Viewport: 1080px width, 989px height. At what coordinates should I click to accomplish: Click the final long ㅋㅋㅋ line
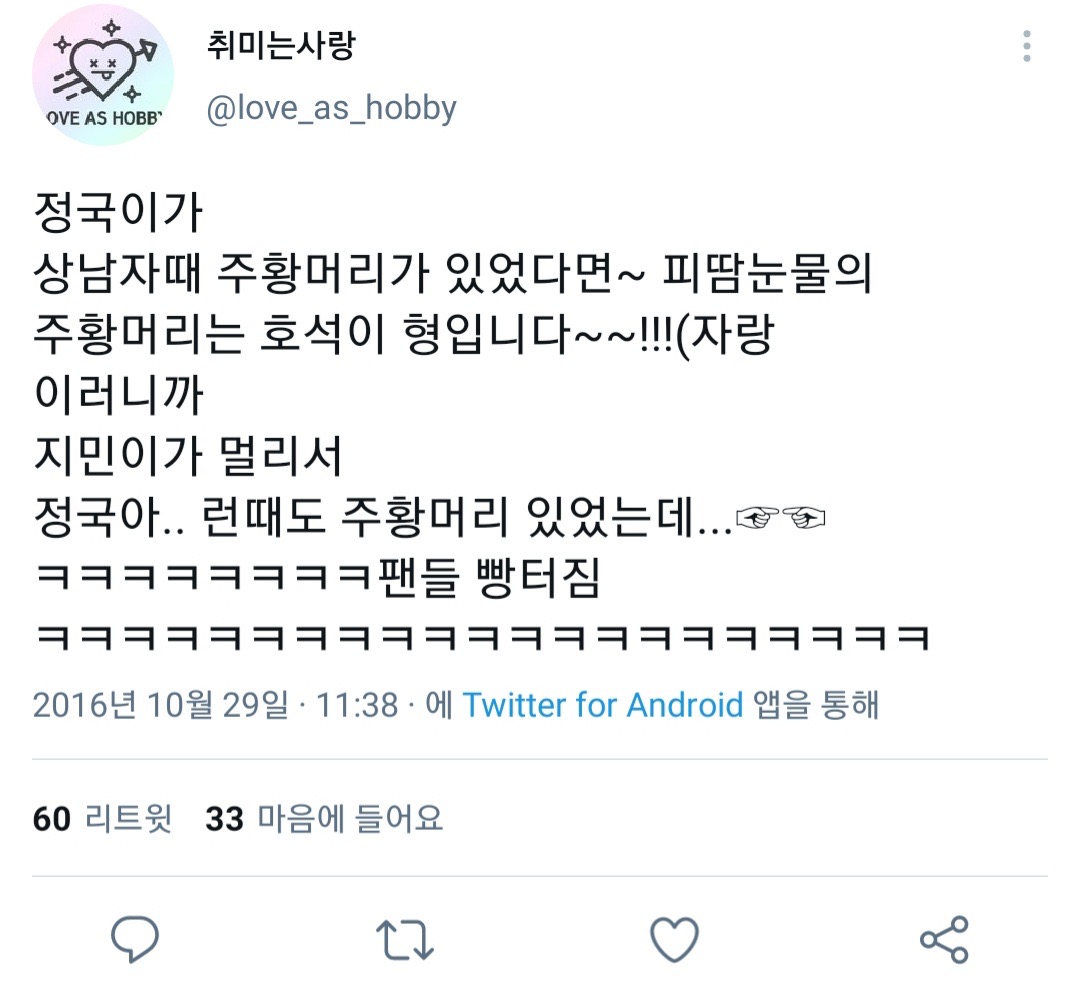point(482,638)
